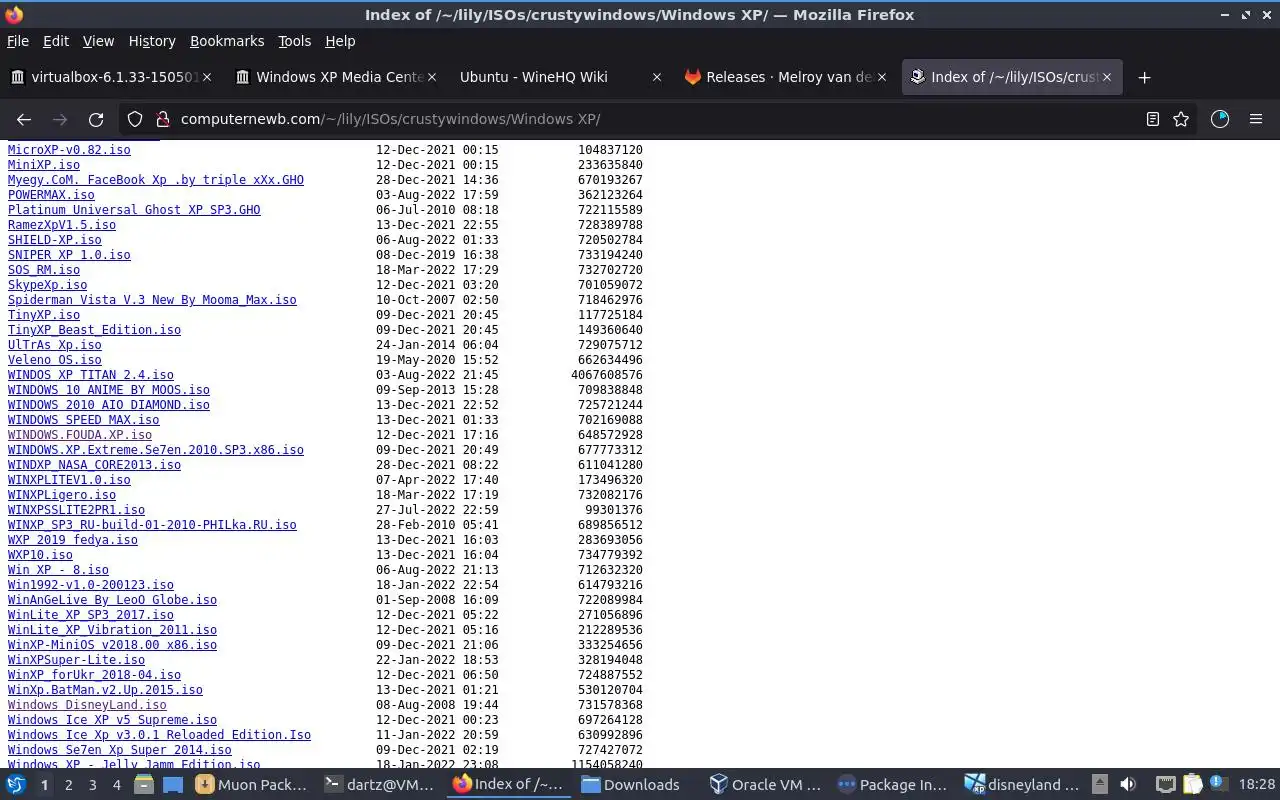Image resolution: width=1280 pixels, height=800 pixels.
Task: Open the Firefox hamburger application menu
Action: (1256, 119)
